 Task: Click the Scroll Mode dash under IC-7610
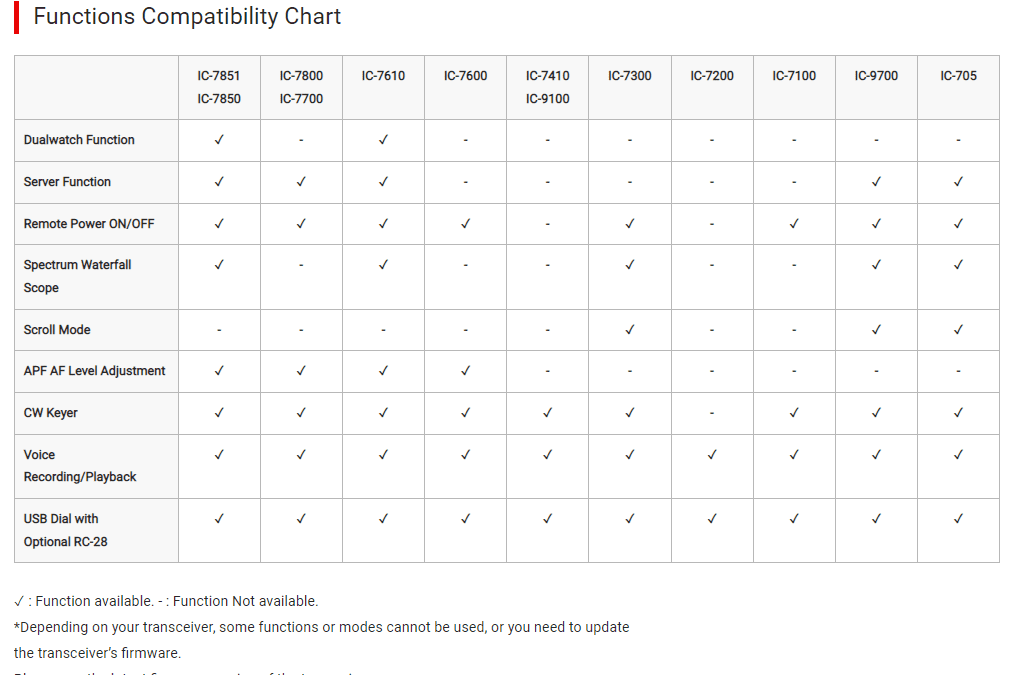click(x=383, y=330)
